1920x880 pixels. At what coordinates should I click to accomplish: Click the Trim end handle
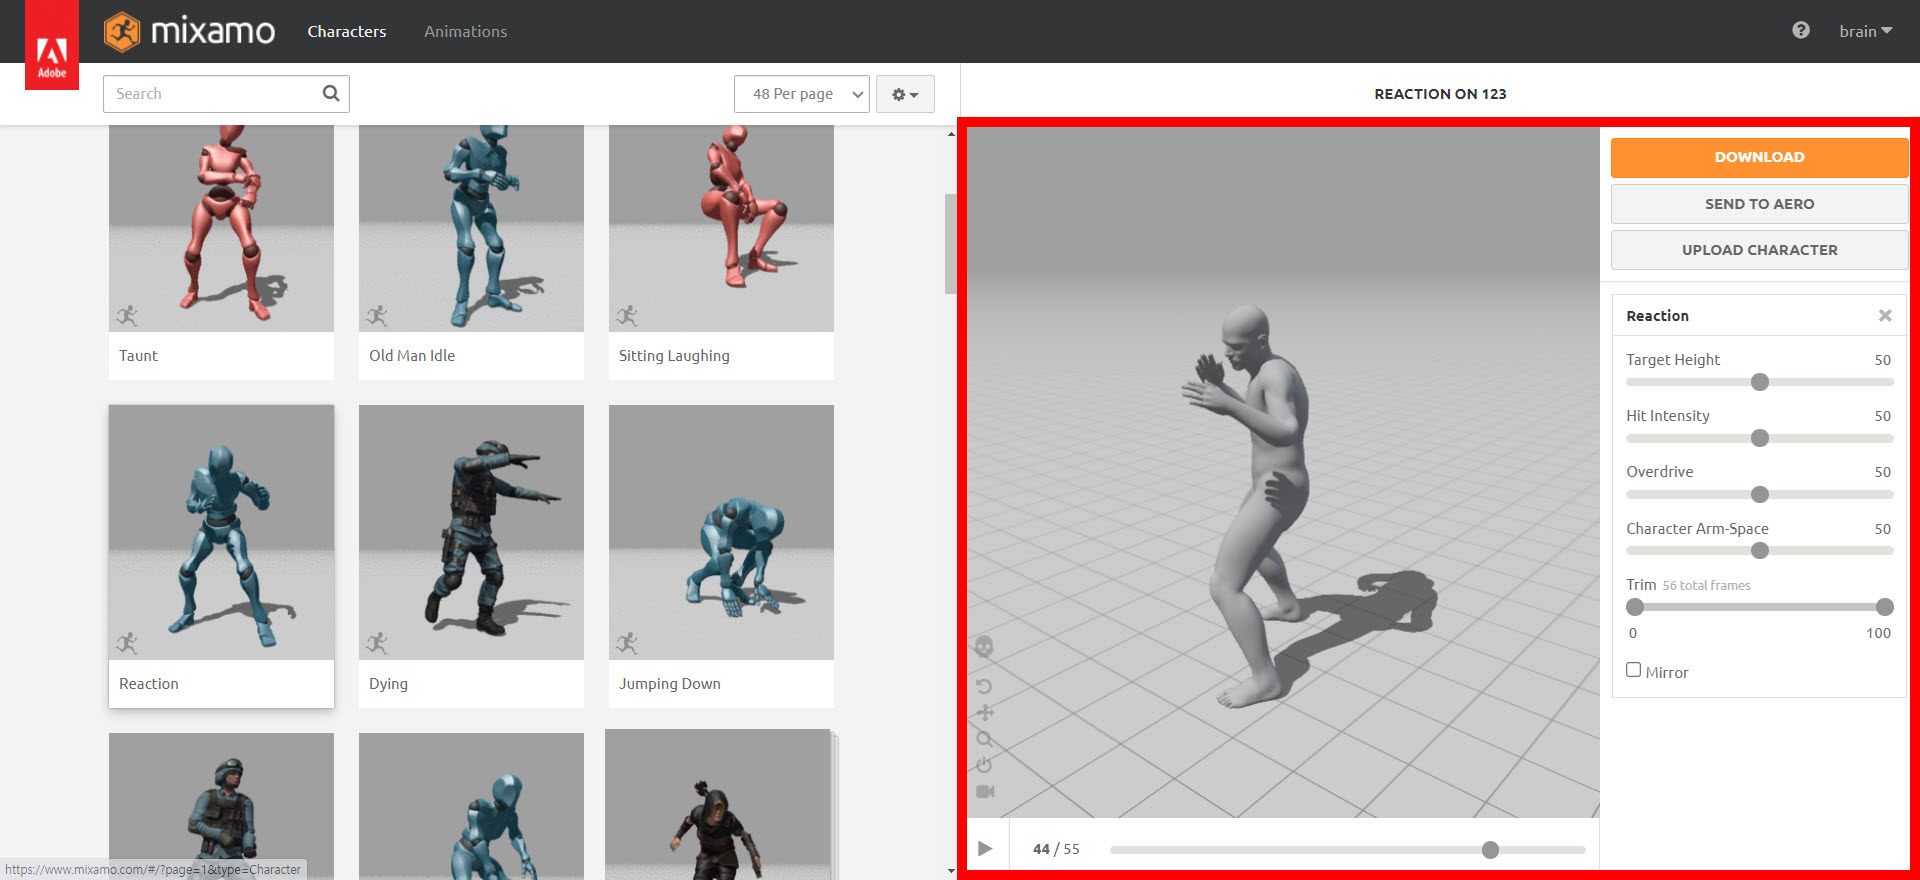click(1885, 607)
